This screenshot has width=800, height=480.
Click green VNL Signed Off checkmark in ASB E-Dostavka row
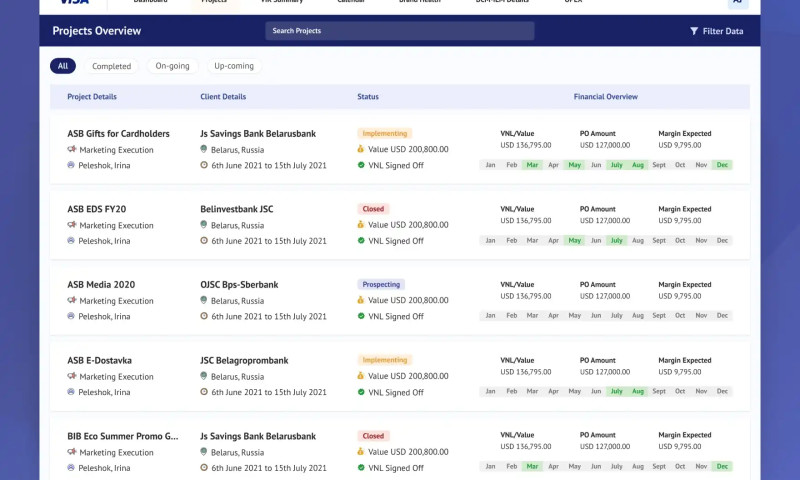tap(361, 392)
